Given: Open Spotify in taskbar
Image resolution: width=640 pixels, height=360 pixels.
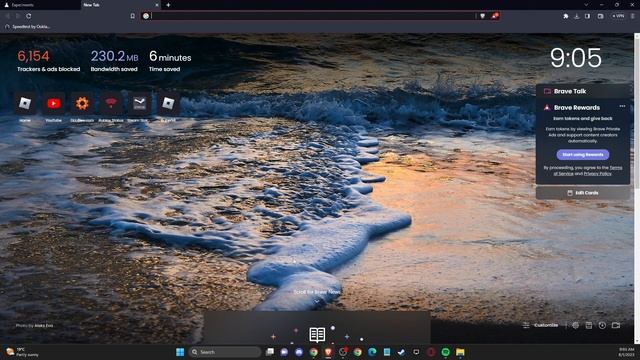Looking at the screenshot, I should pyautogui.click(x=445, y=352).
